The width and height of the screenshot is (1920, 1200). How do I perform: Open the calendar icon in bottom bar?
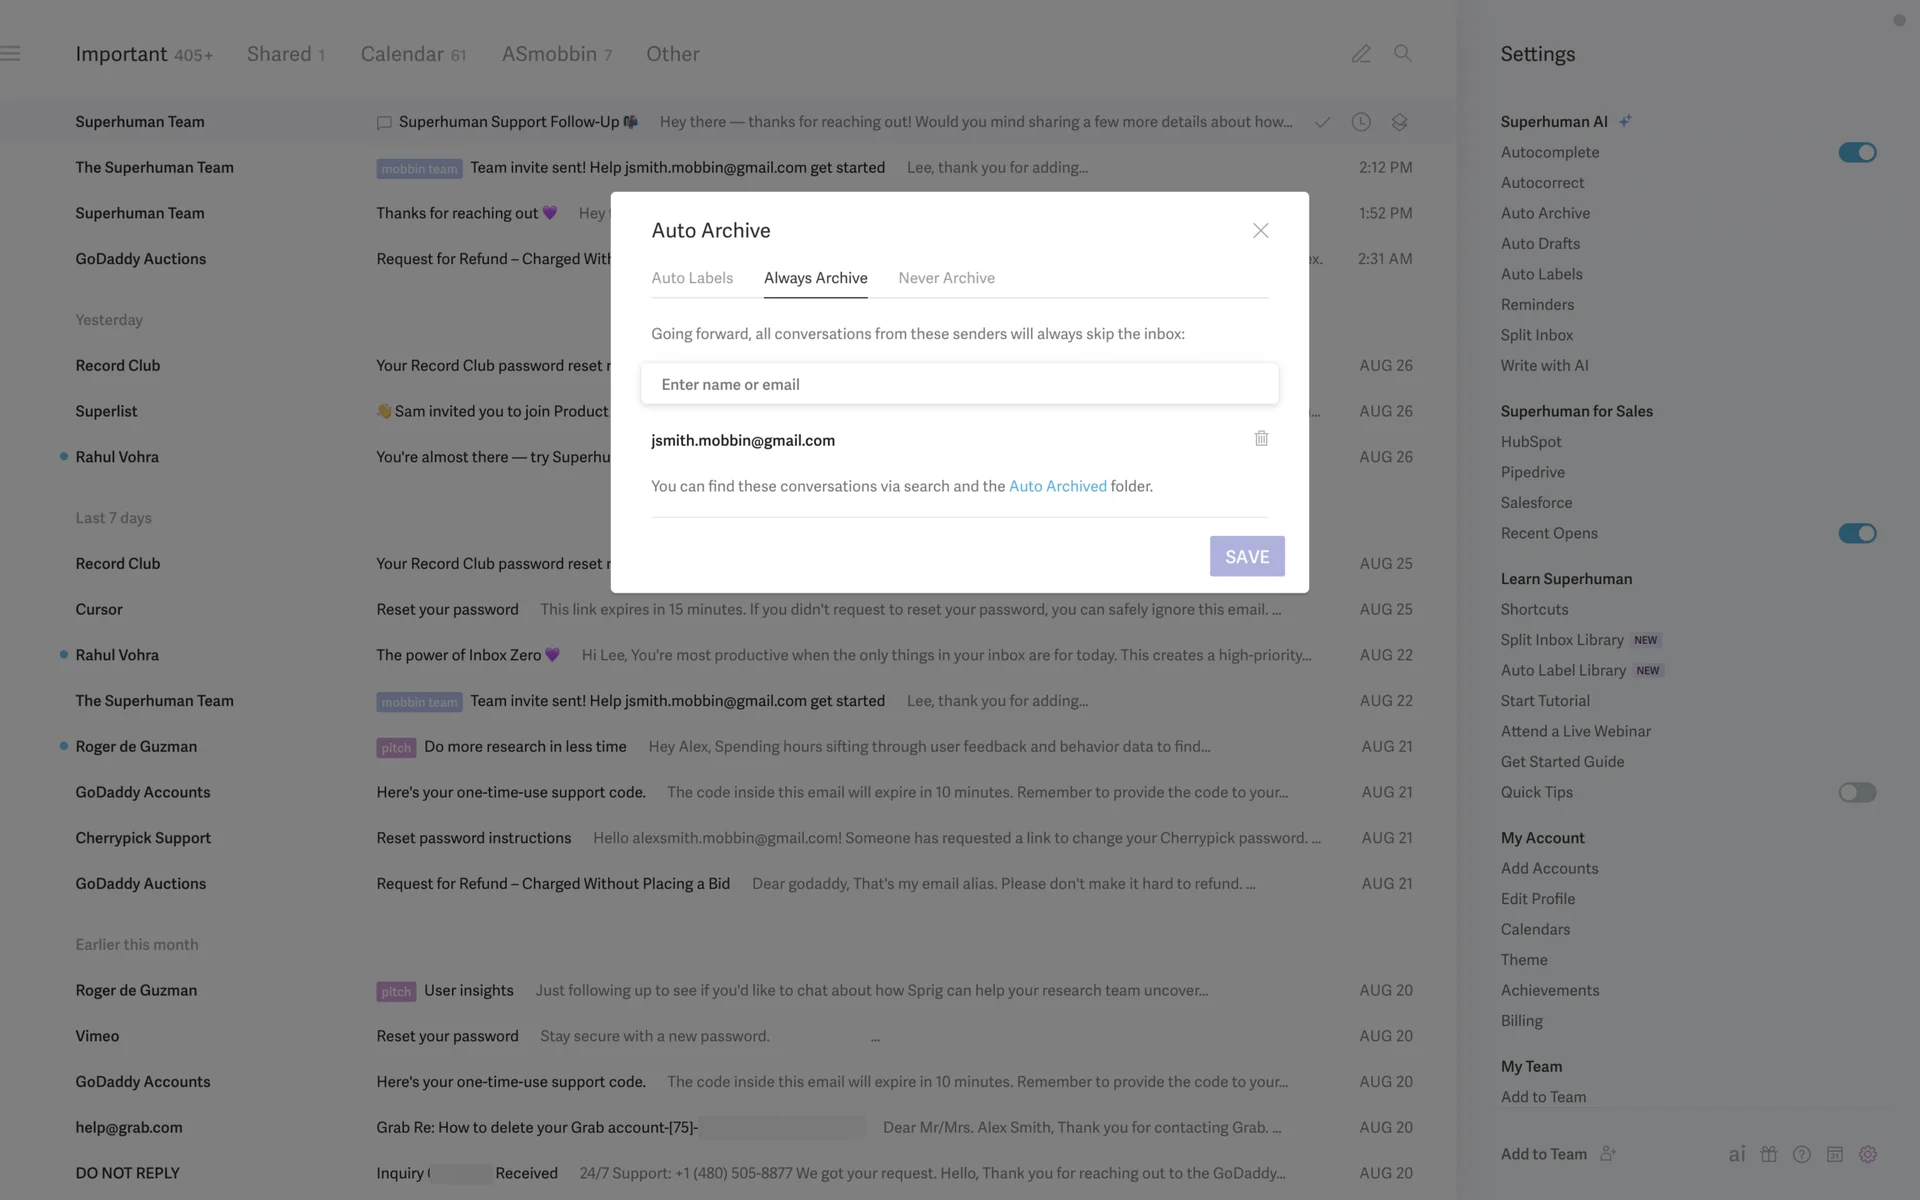tap(1835, 1154)
